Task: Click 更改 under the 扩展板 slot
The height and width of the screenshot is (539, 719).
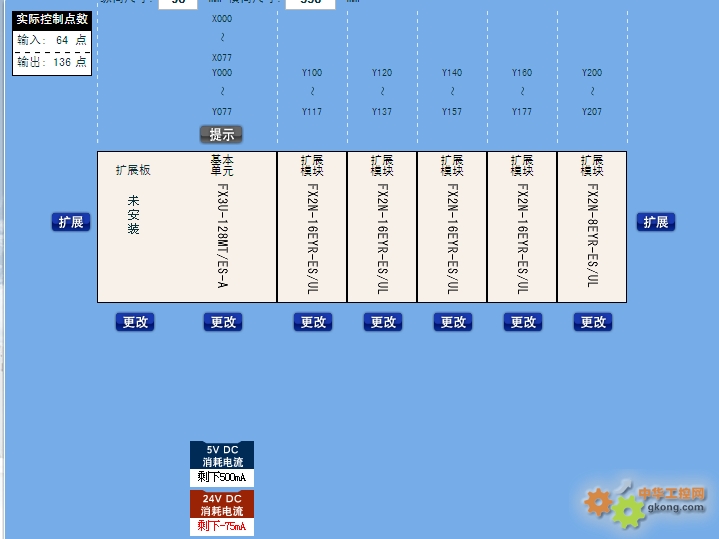Action: pos(135,322)
